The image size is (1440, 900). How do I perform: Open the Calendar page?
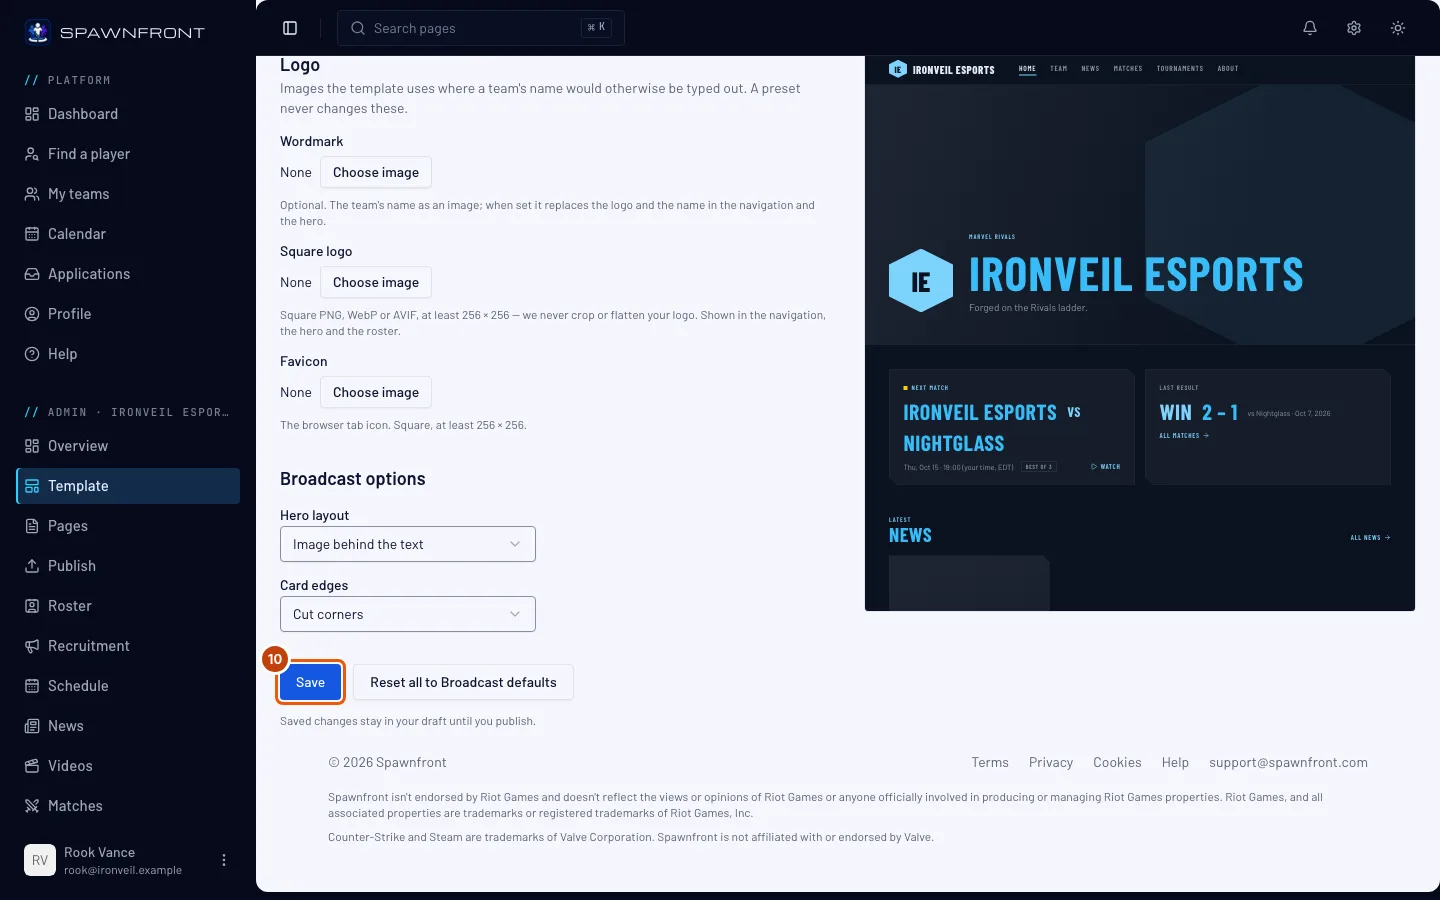[128, 234]
